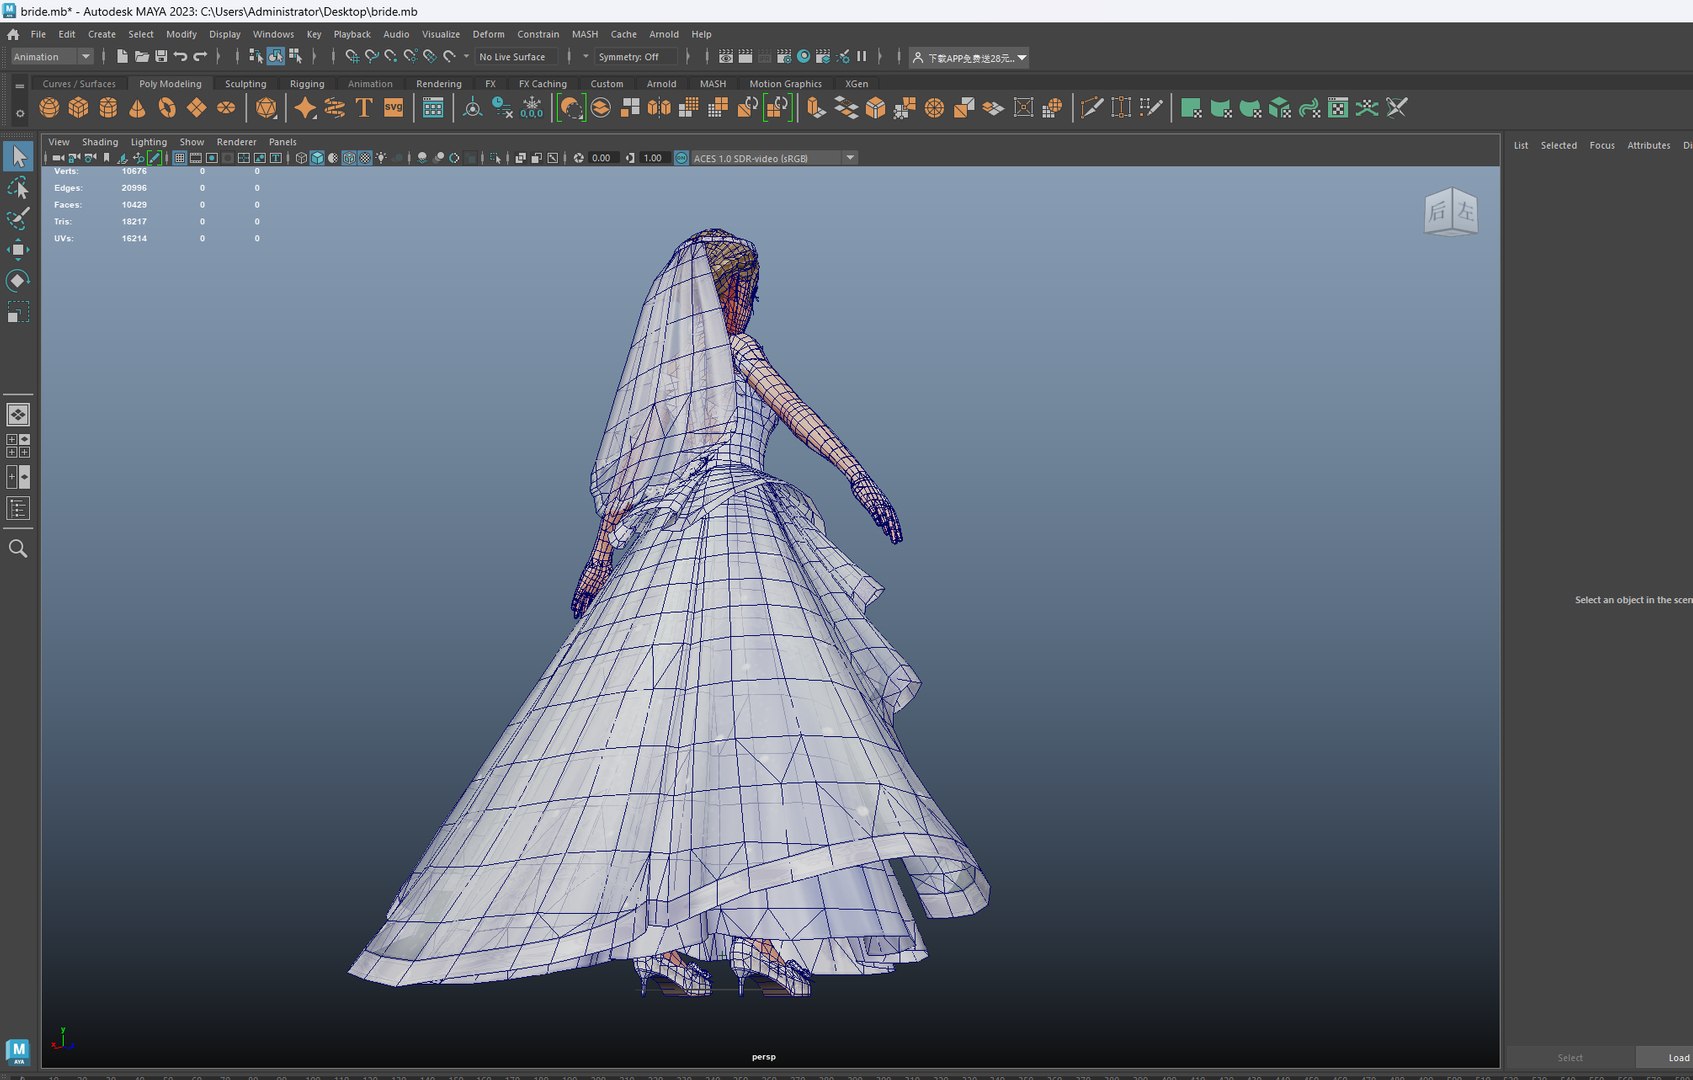Screen dimensions: 1693x1080
Task: Toggle smooth shade all cube icon
Action: (x=317, y=158)
